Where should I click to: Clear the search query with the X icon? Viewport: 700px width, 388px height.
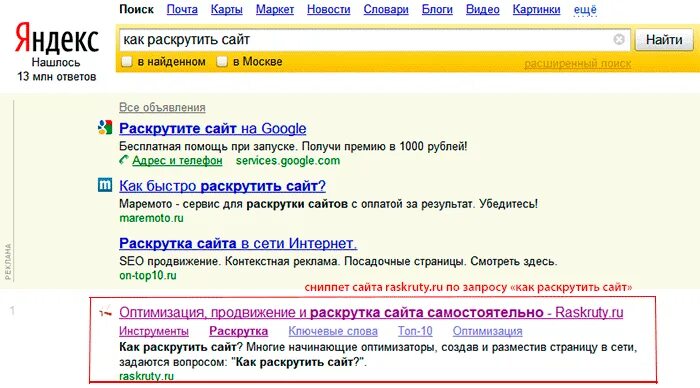click(619, 39)
